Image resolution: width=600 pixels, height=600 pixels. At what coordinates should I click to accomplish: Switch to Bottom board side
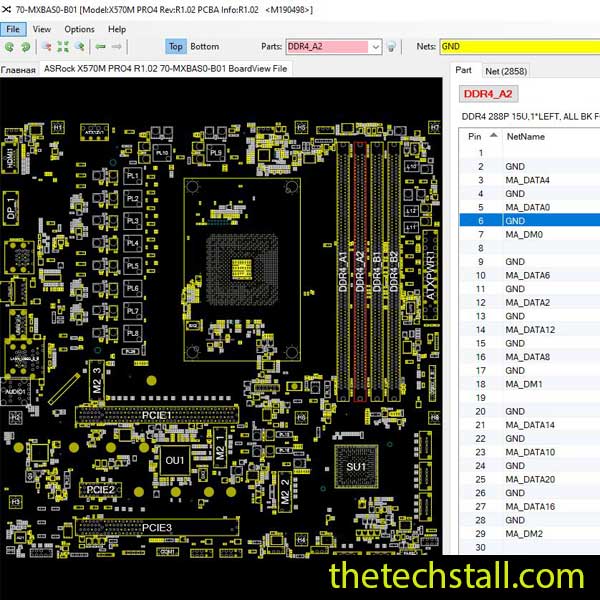(204, 47)
